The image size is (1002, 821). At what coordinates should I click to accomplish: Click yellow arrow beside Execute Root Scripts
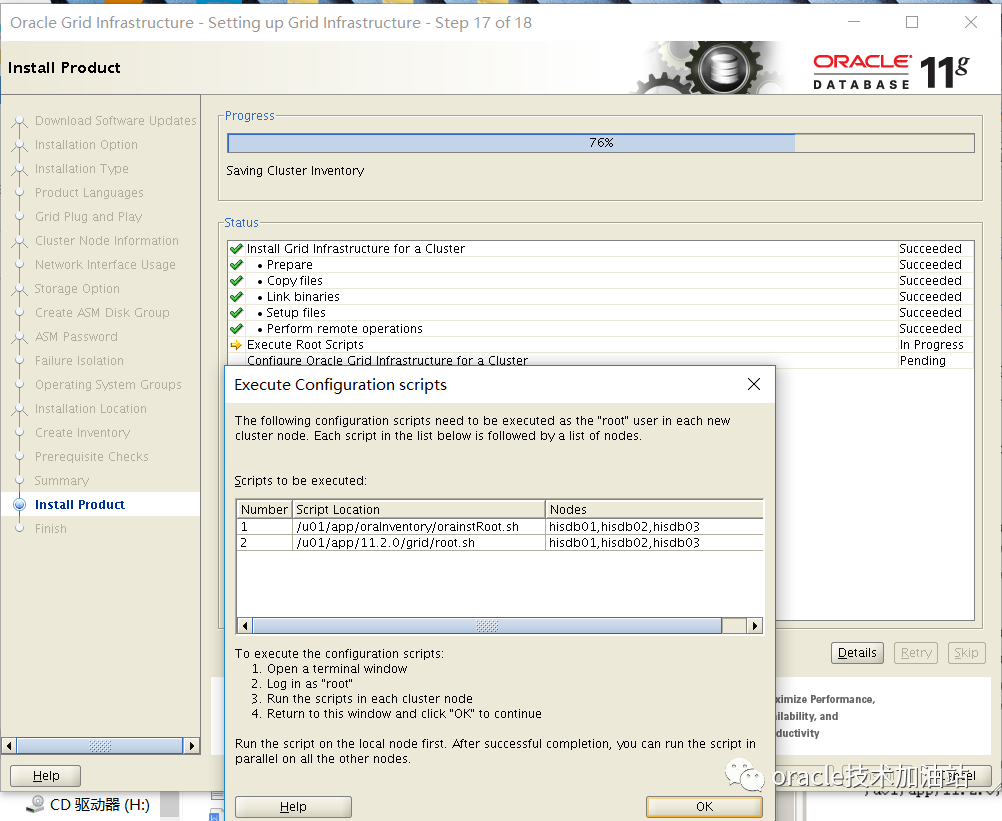point(236,344)
